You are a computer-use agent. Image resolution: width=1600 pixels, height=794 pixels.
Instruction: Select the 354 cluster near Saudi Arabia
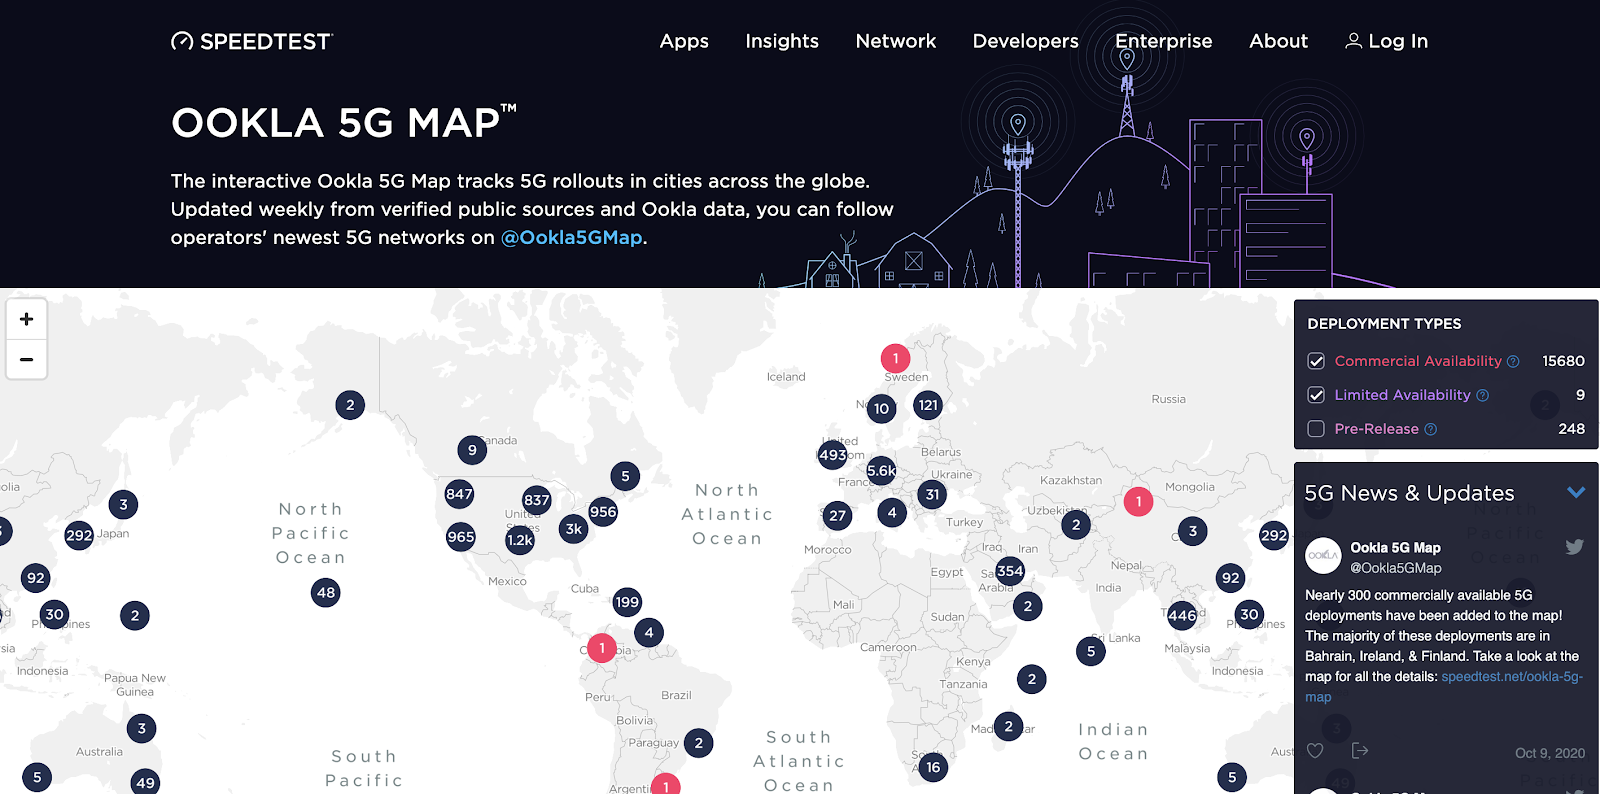point(1010,571)
